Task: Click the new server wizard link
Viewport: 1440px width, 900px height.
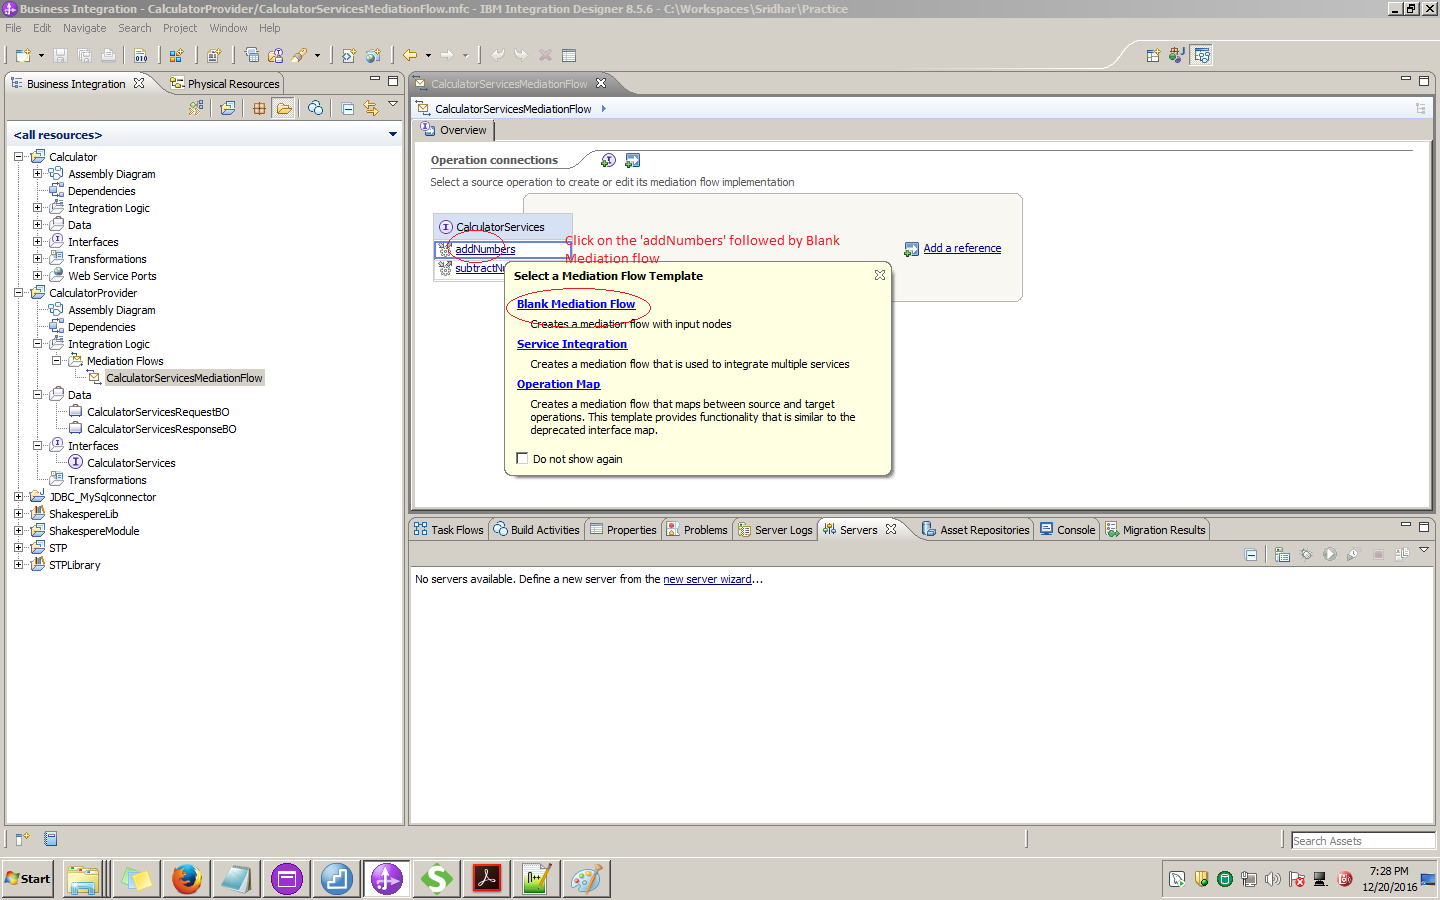Action: pyautogui.click(x=707, y=579)
